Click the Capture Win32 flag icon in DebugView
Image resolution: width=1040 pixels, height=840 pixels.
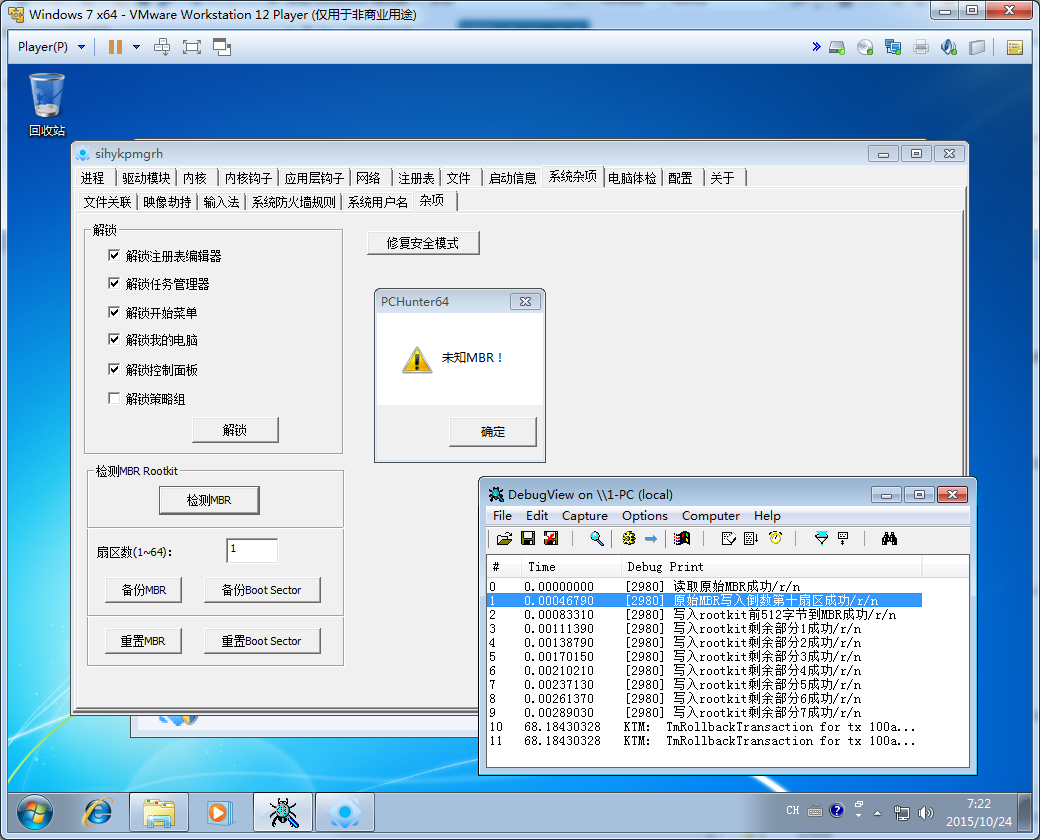[x=682, y=538]
